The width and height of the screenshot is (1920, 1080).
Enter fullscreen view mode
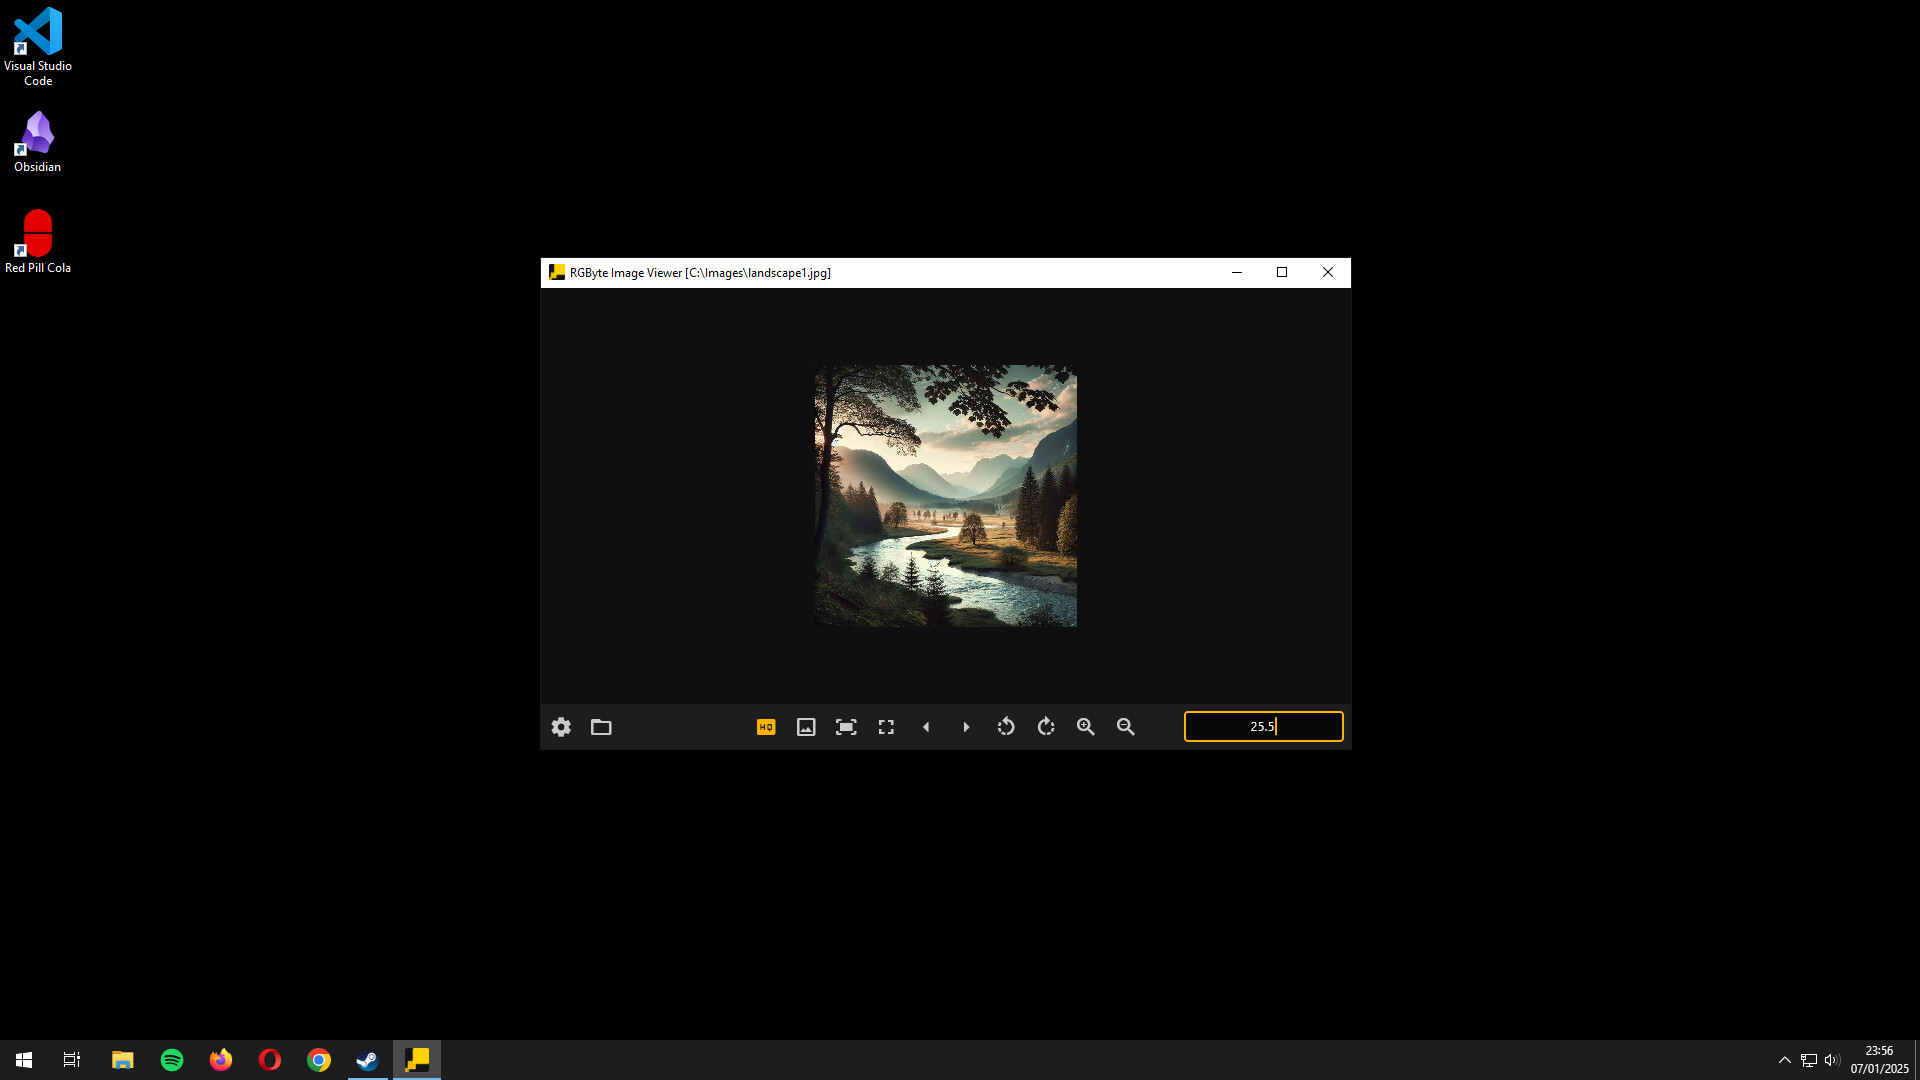pos(886,727)
